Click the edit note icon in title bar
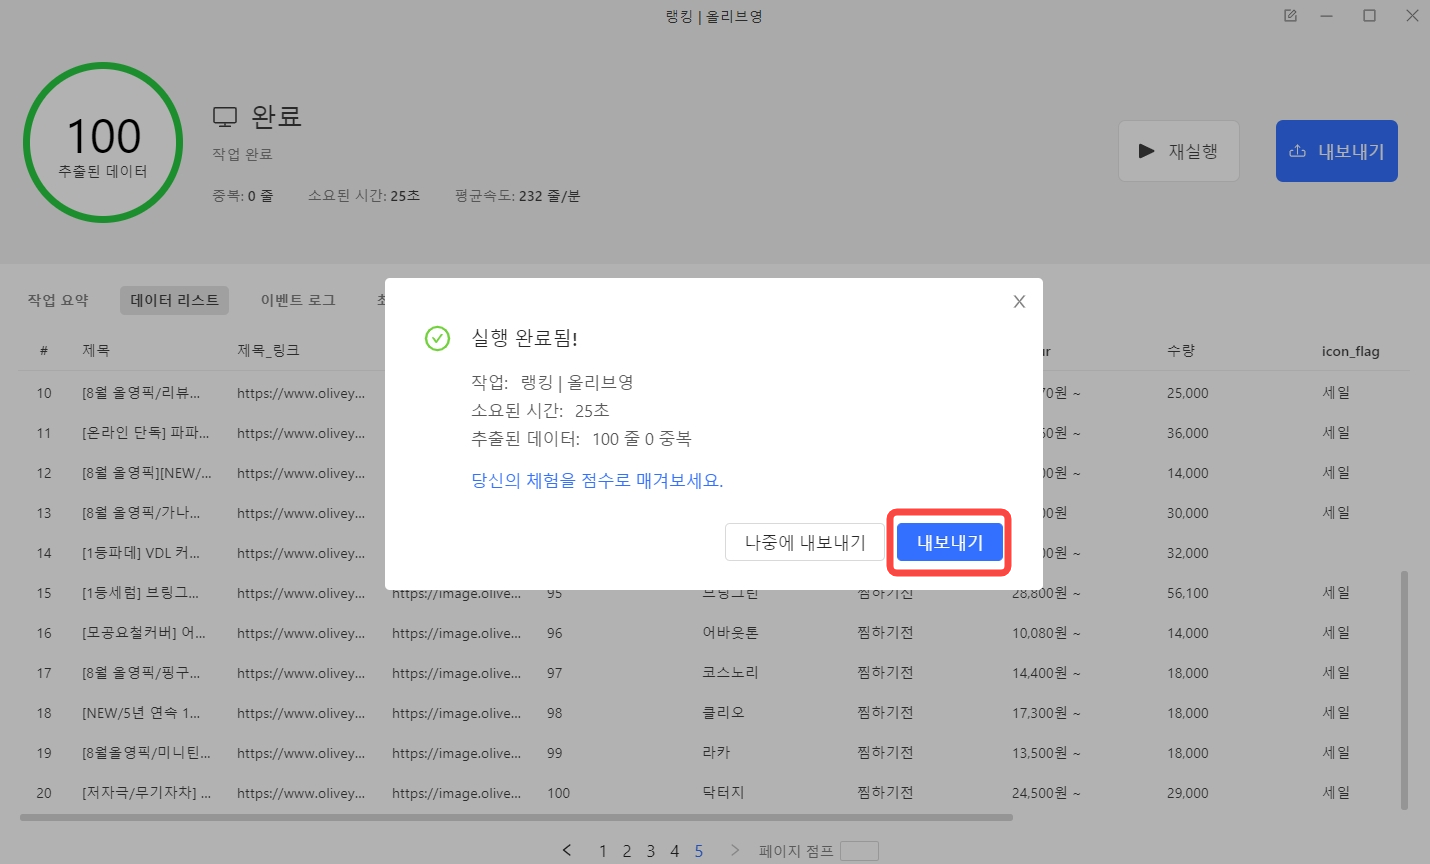Screen dimensions: 1430x864 [x=1290, y=16]
